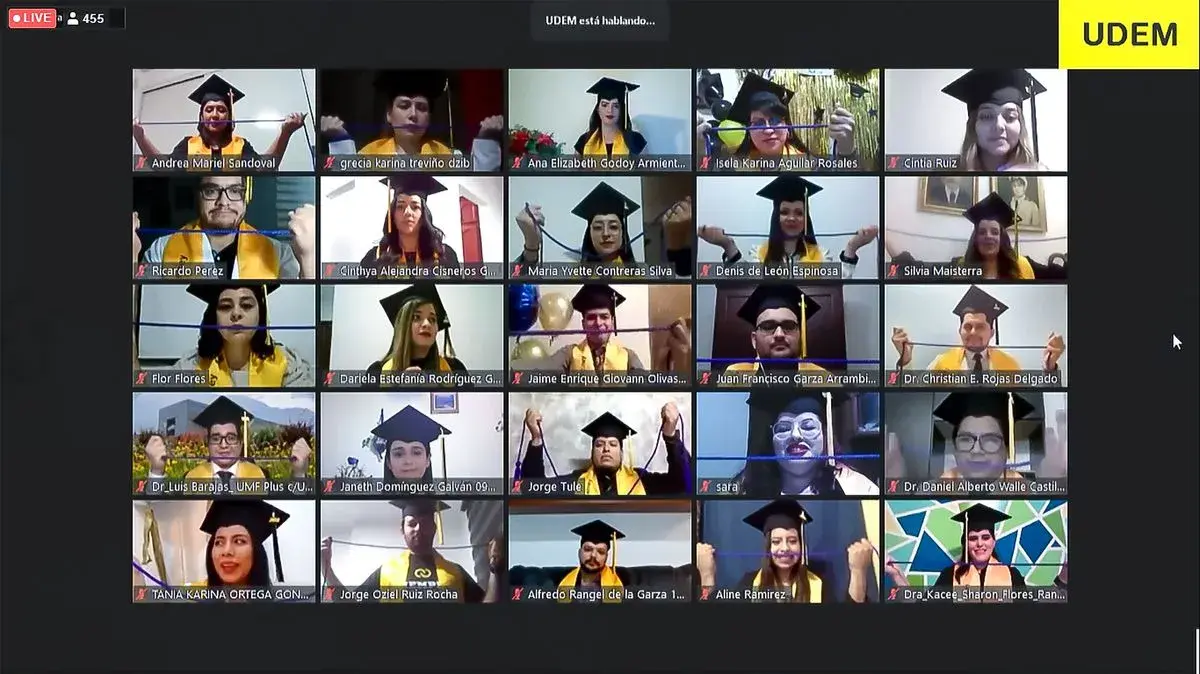
Task: Click the red LIVE badge
Action: coord(32,18)
